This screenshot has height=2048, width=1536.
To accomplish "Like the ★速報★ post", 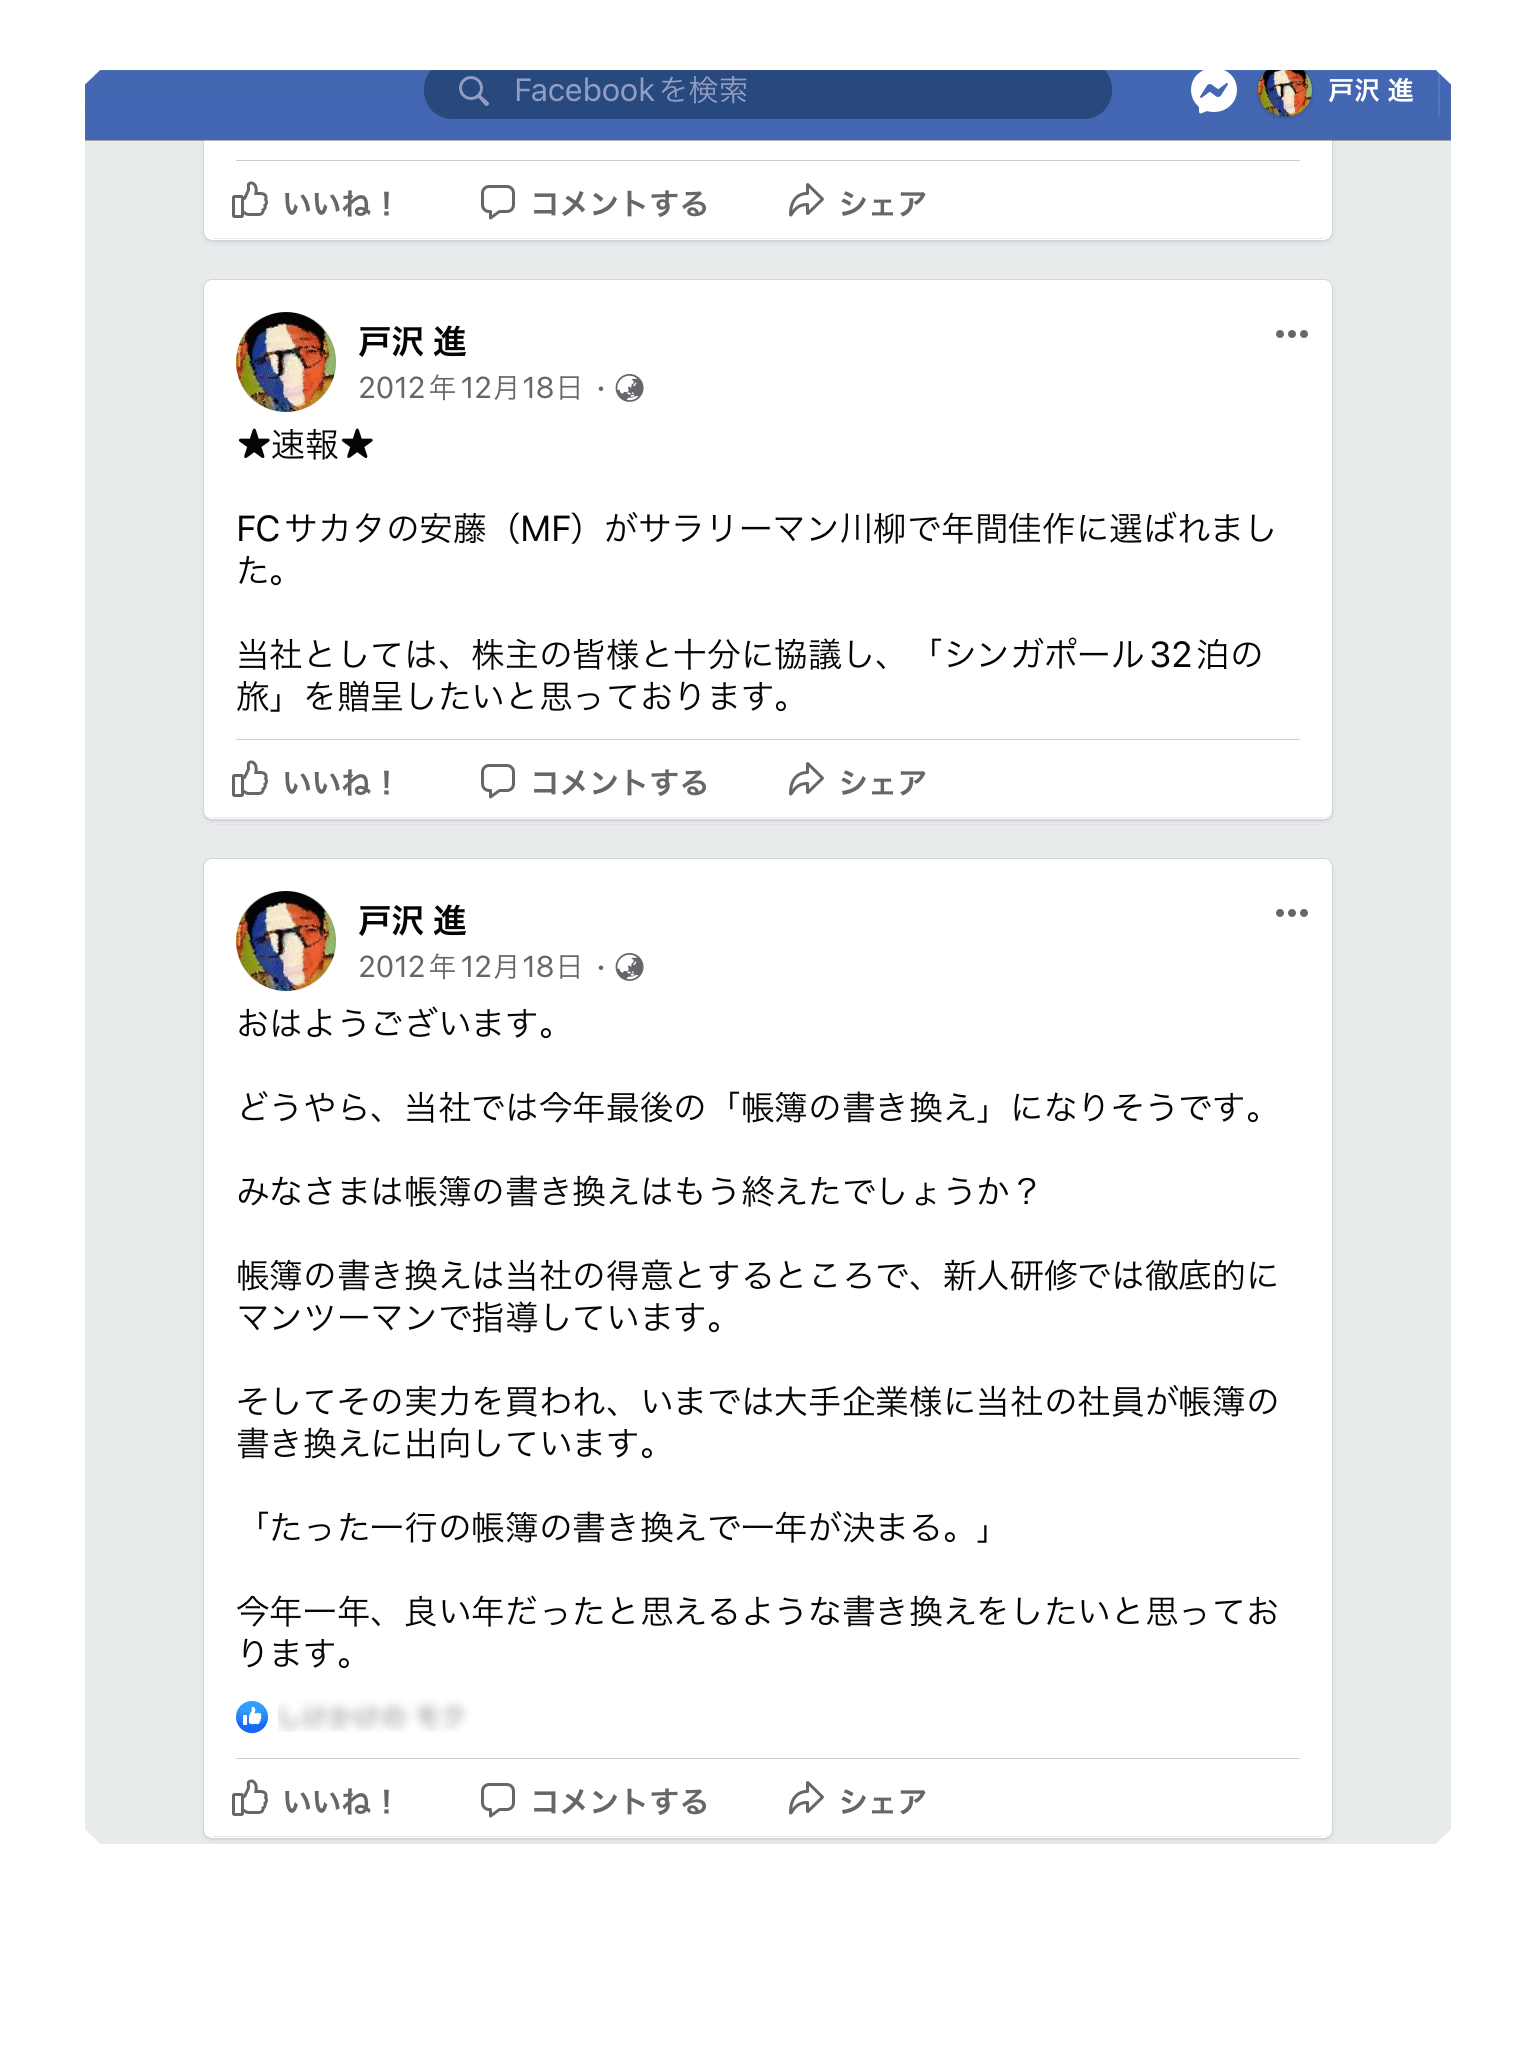I will (x=312, y=782).
